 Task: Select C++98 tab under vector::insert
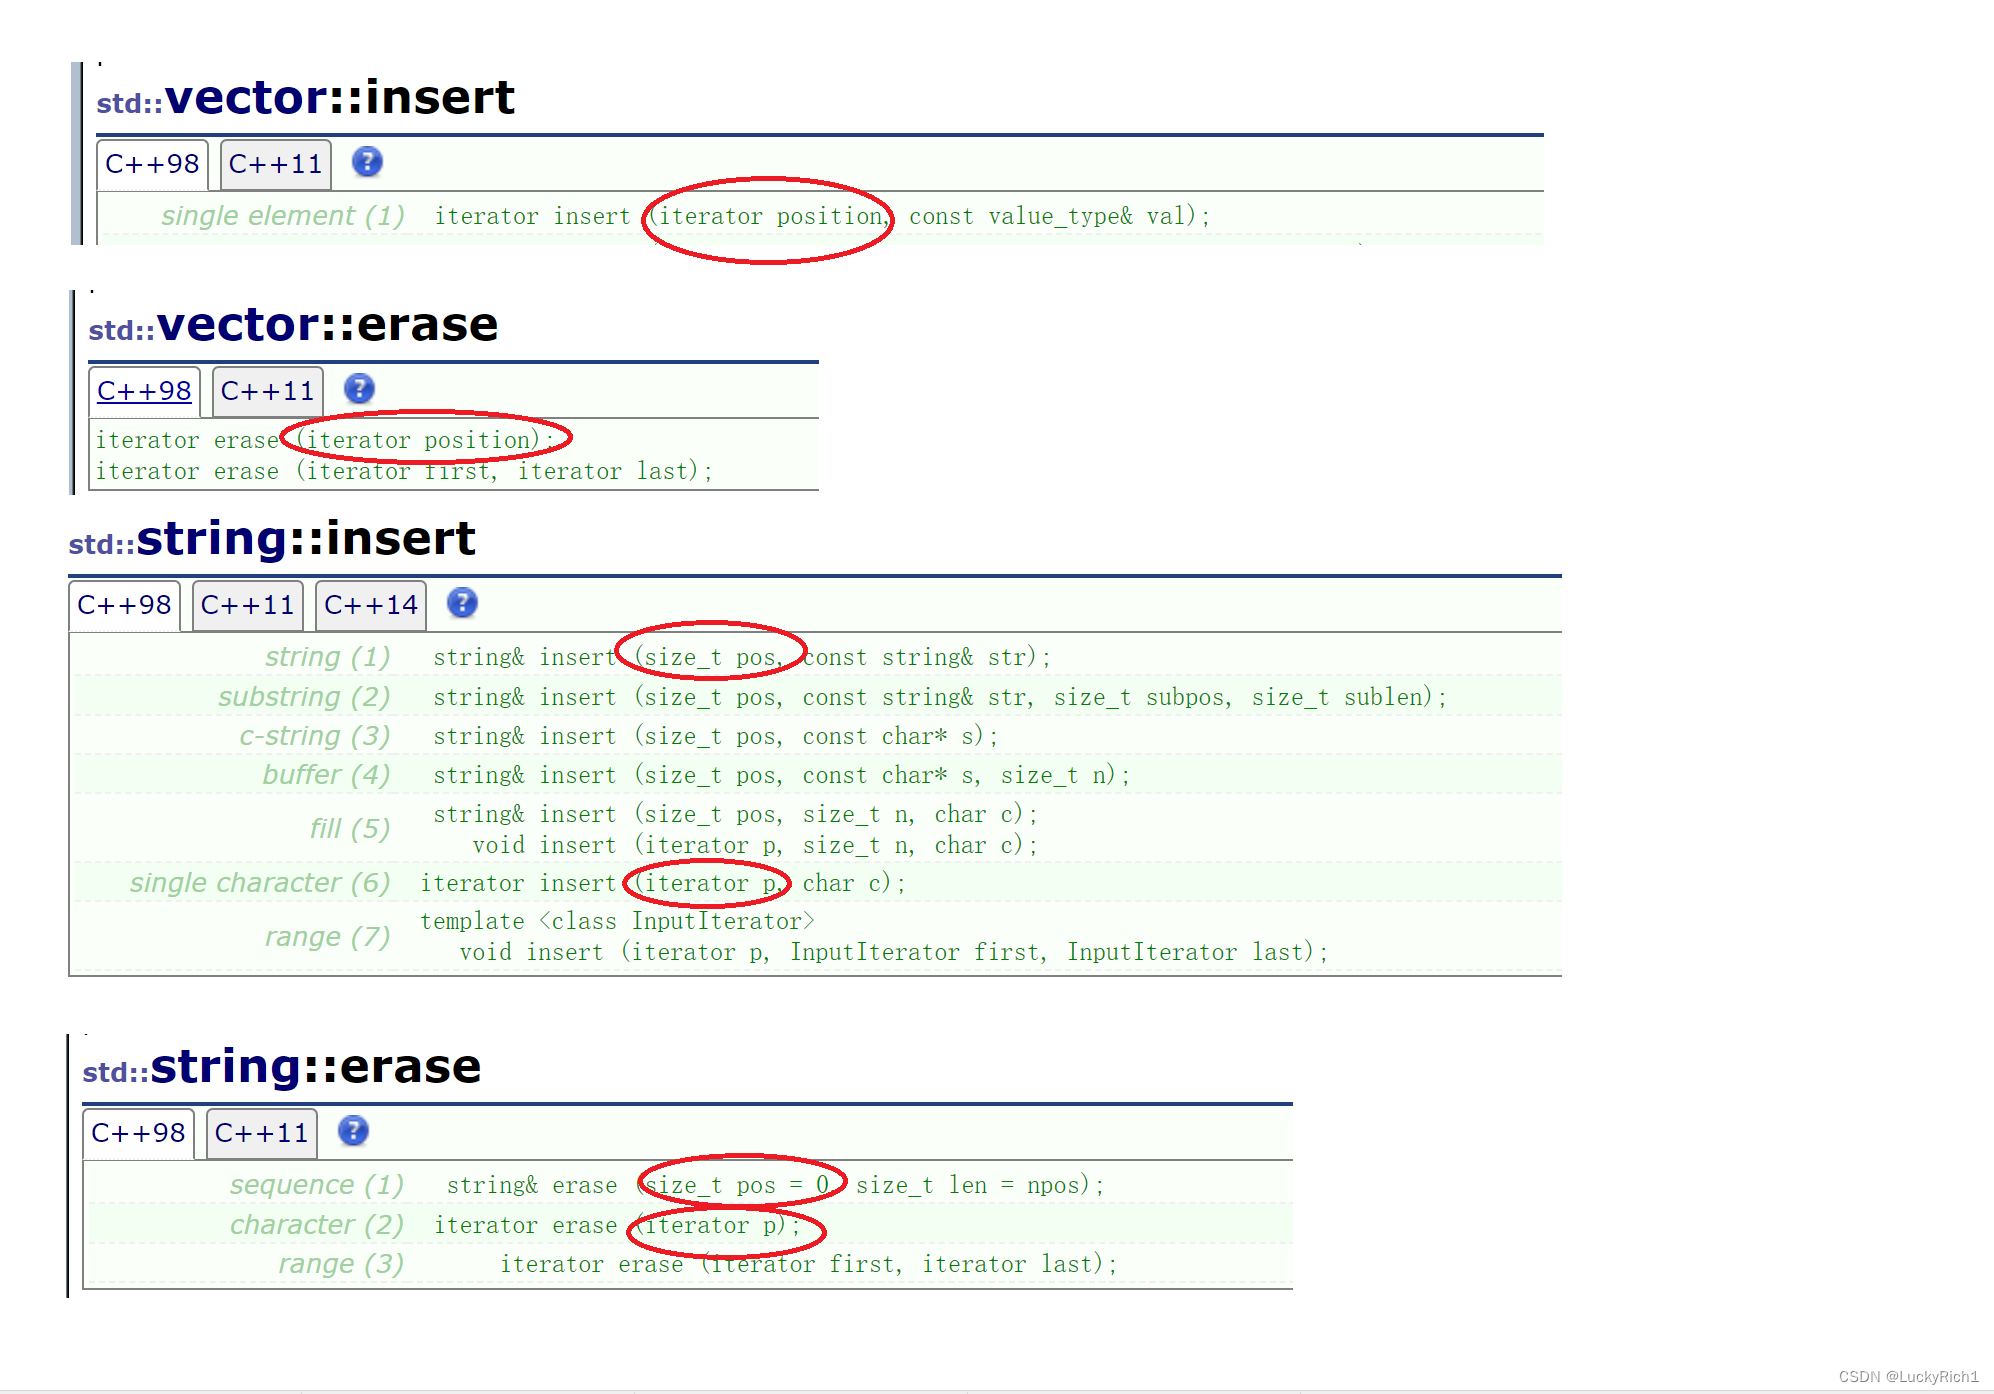152,165
